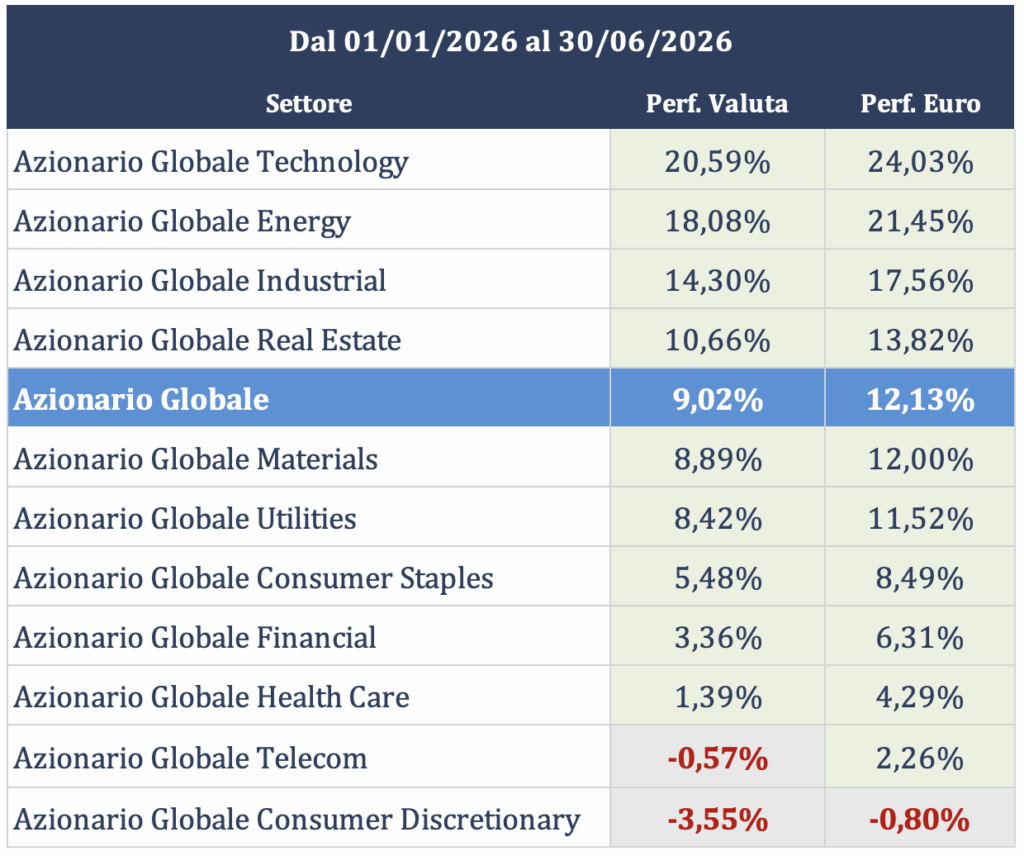The width and height of the screenshot is (1024, 856).
Task: Click the red -0,57% Telecom value
Action: 718,758
